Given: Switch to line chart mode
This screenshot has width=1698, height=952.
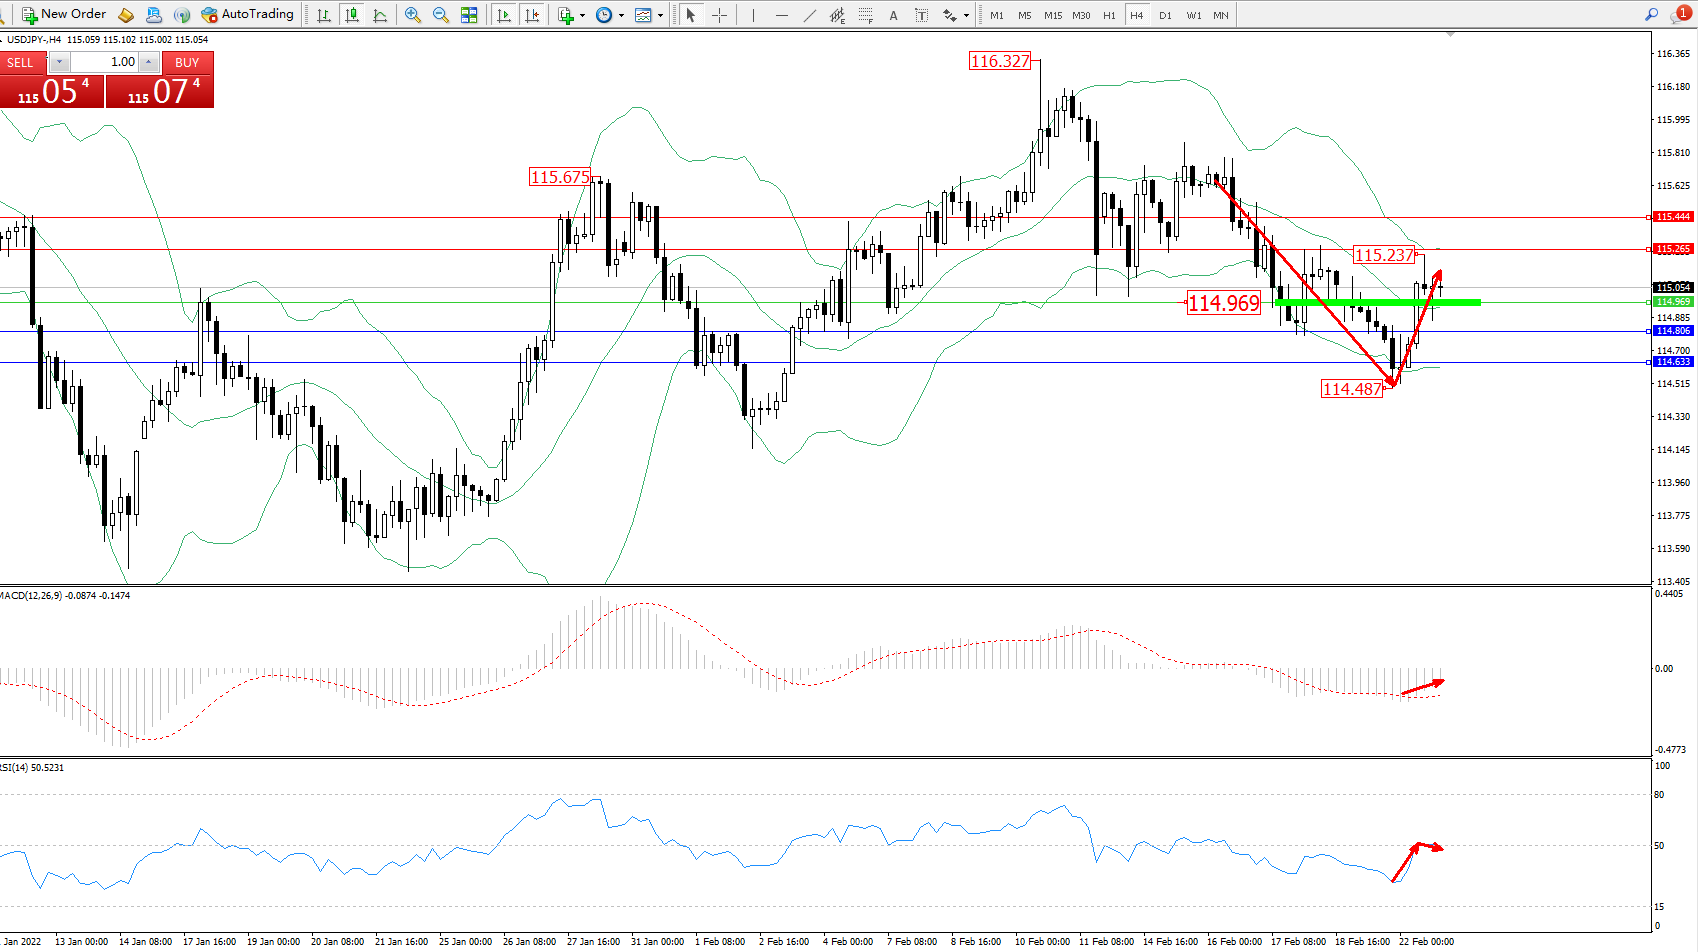Looking at the screenshot, I should tap(380, 15).
